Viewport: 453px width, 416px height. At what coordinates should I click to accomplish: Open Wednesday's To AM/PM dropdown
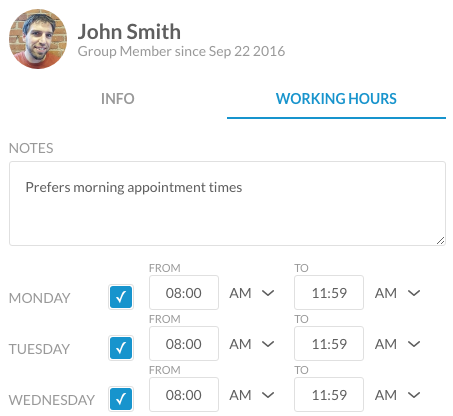(x=397, y=395)
